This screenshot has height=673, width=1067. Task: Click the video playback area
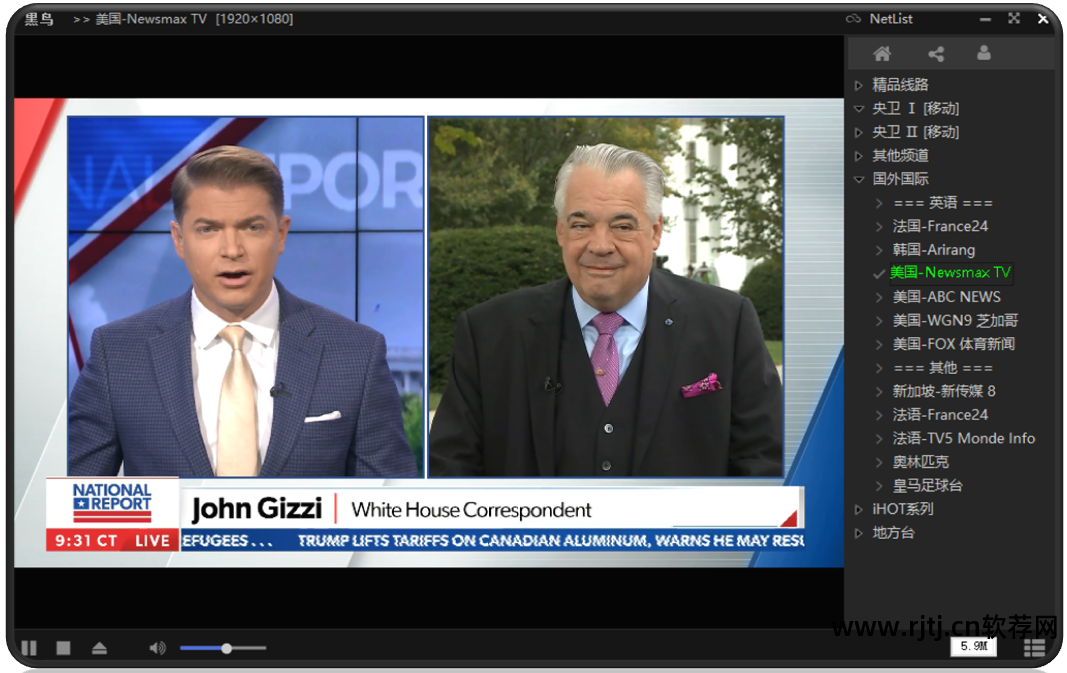(429, 333)
